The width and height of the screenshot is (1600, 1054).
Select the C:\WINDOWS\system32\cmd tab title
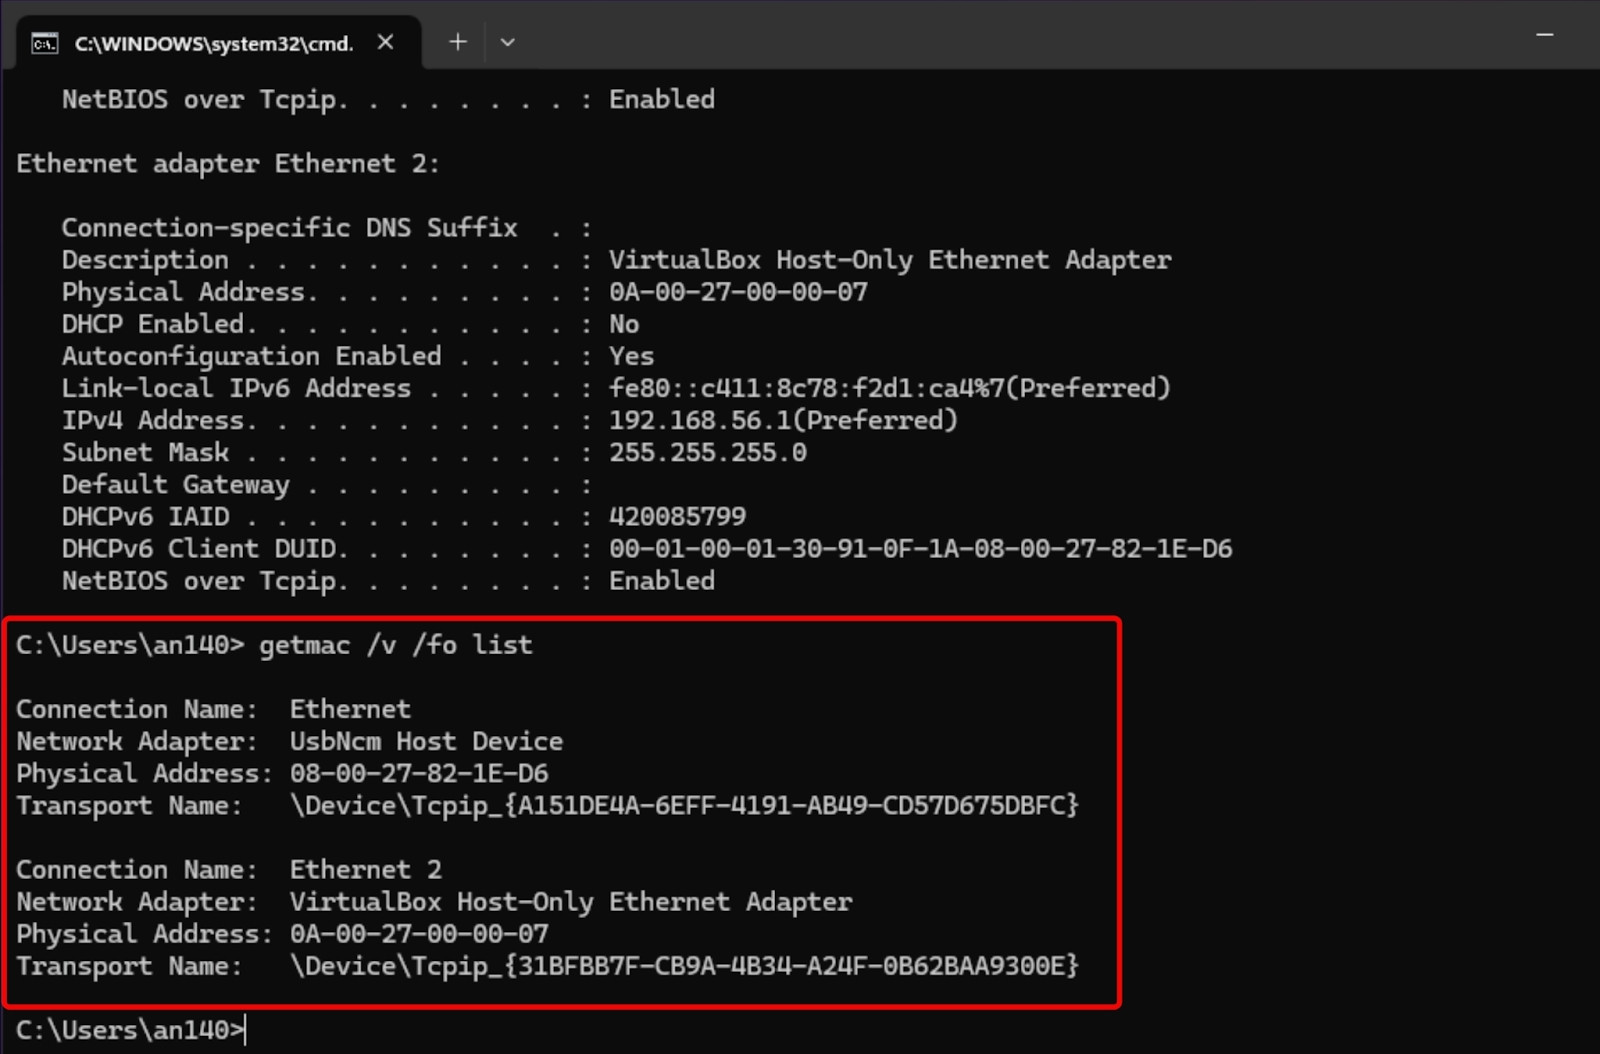pyautogui.click(x=214, y=43)
